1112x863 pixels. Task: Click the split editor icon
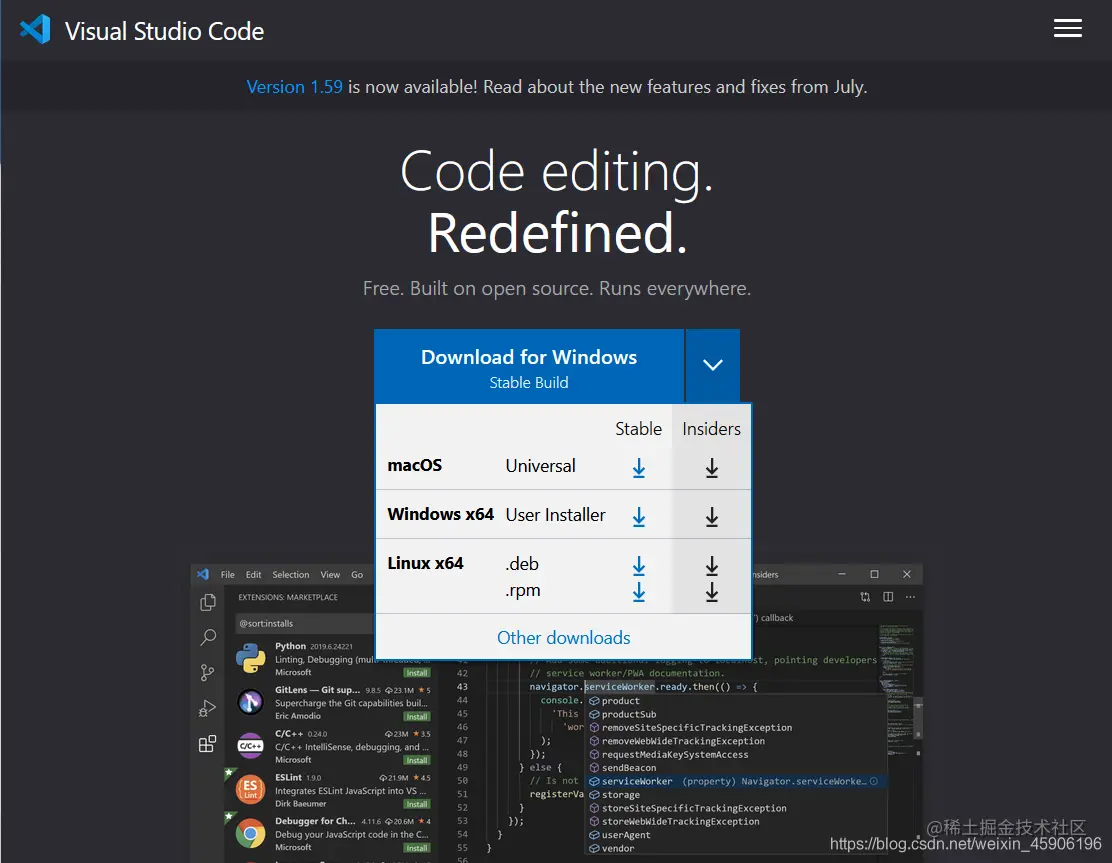(888, 597)
